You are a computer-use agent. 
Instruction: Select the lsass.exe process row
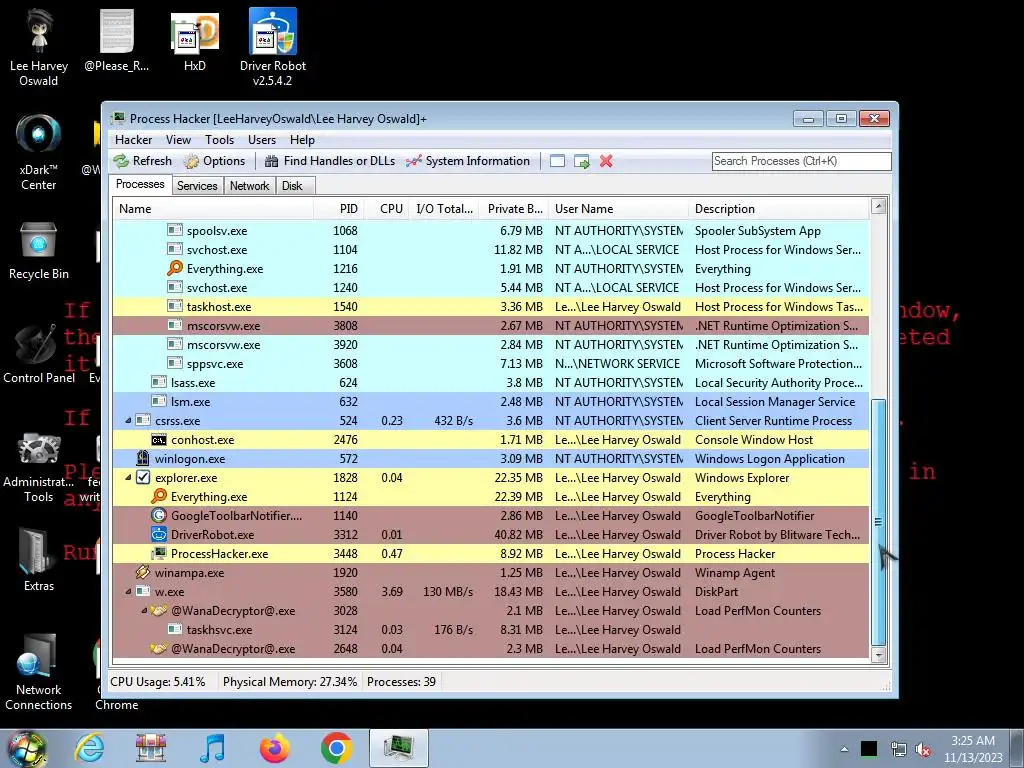coord(491,383)
